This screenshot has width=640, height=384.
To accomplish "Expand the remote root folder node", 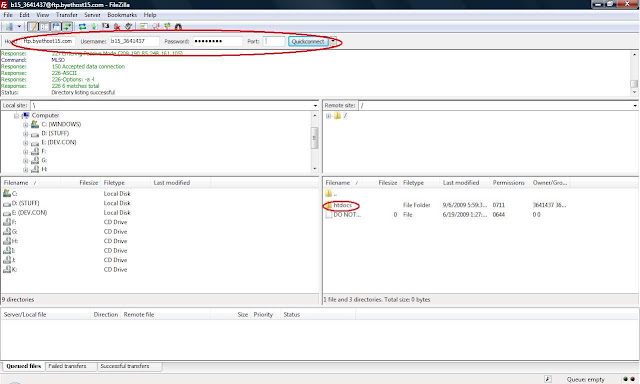I will coord(328,116).
